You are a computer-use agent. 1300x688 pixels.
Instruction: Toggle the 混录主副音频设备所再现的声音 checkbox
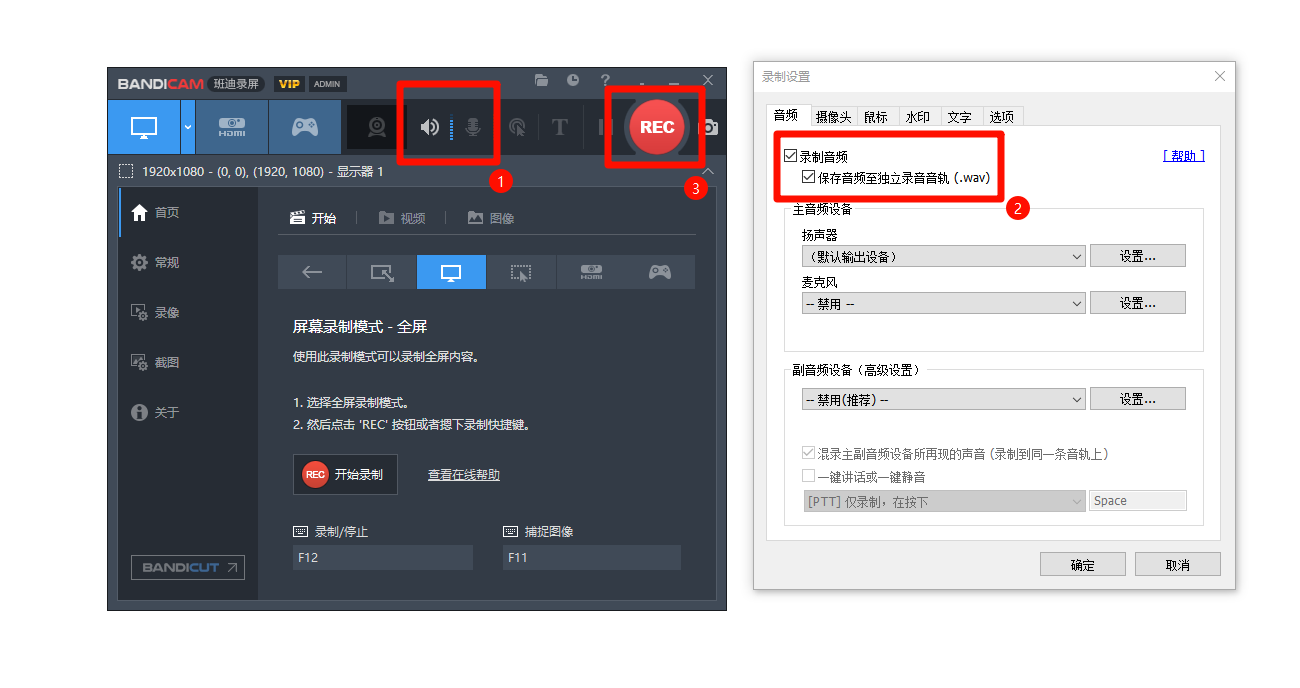[x=808, y=454]
